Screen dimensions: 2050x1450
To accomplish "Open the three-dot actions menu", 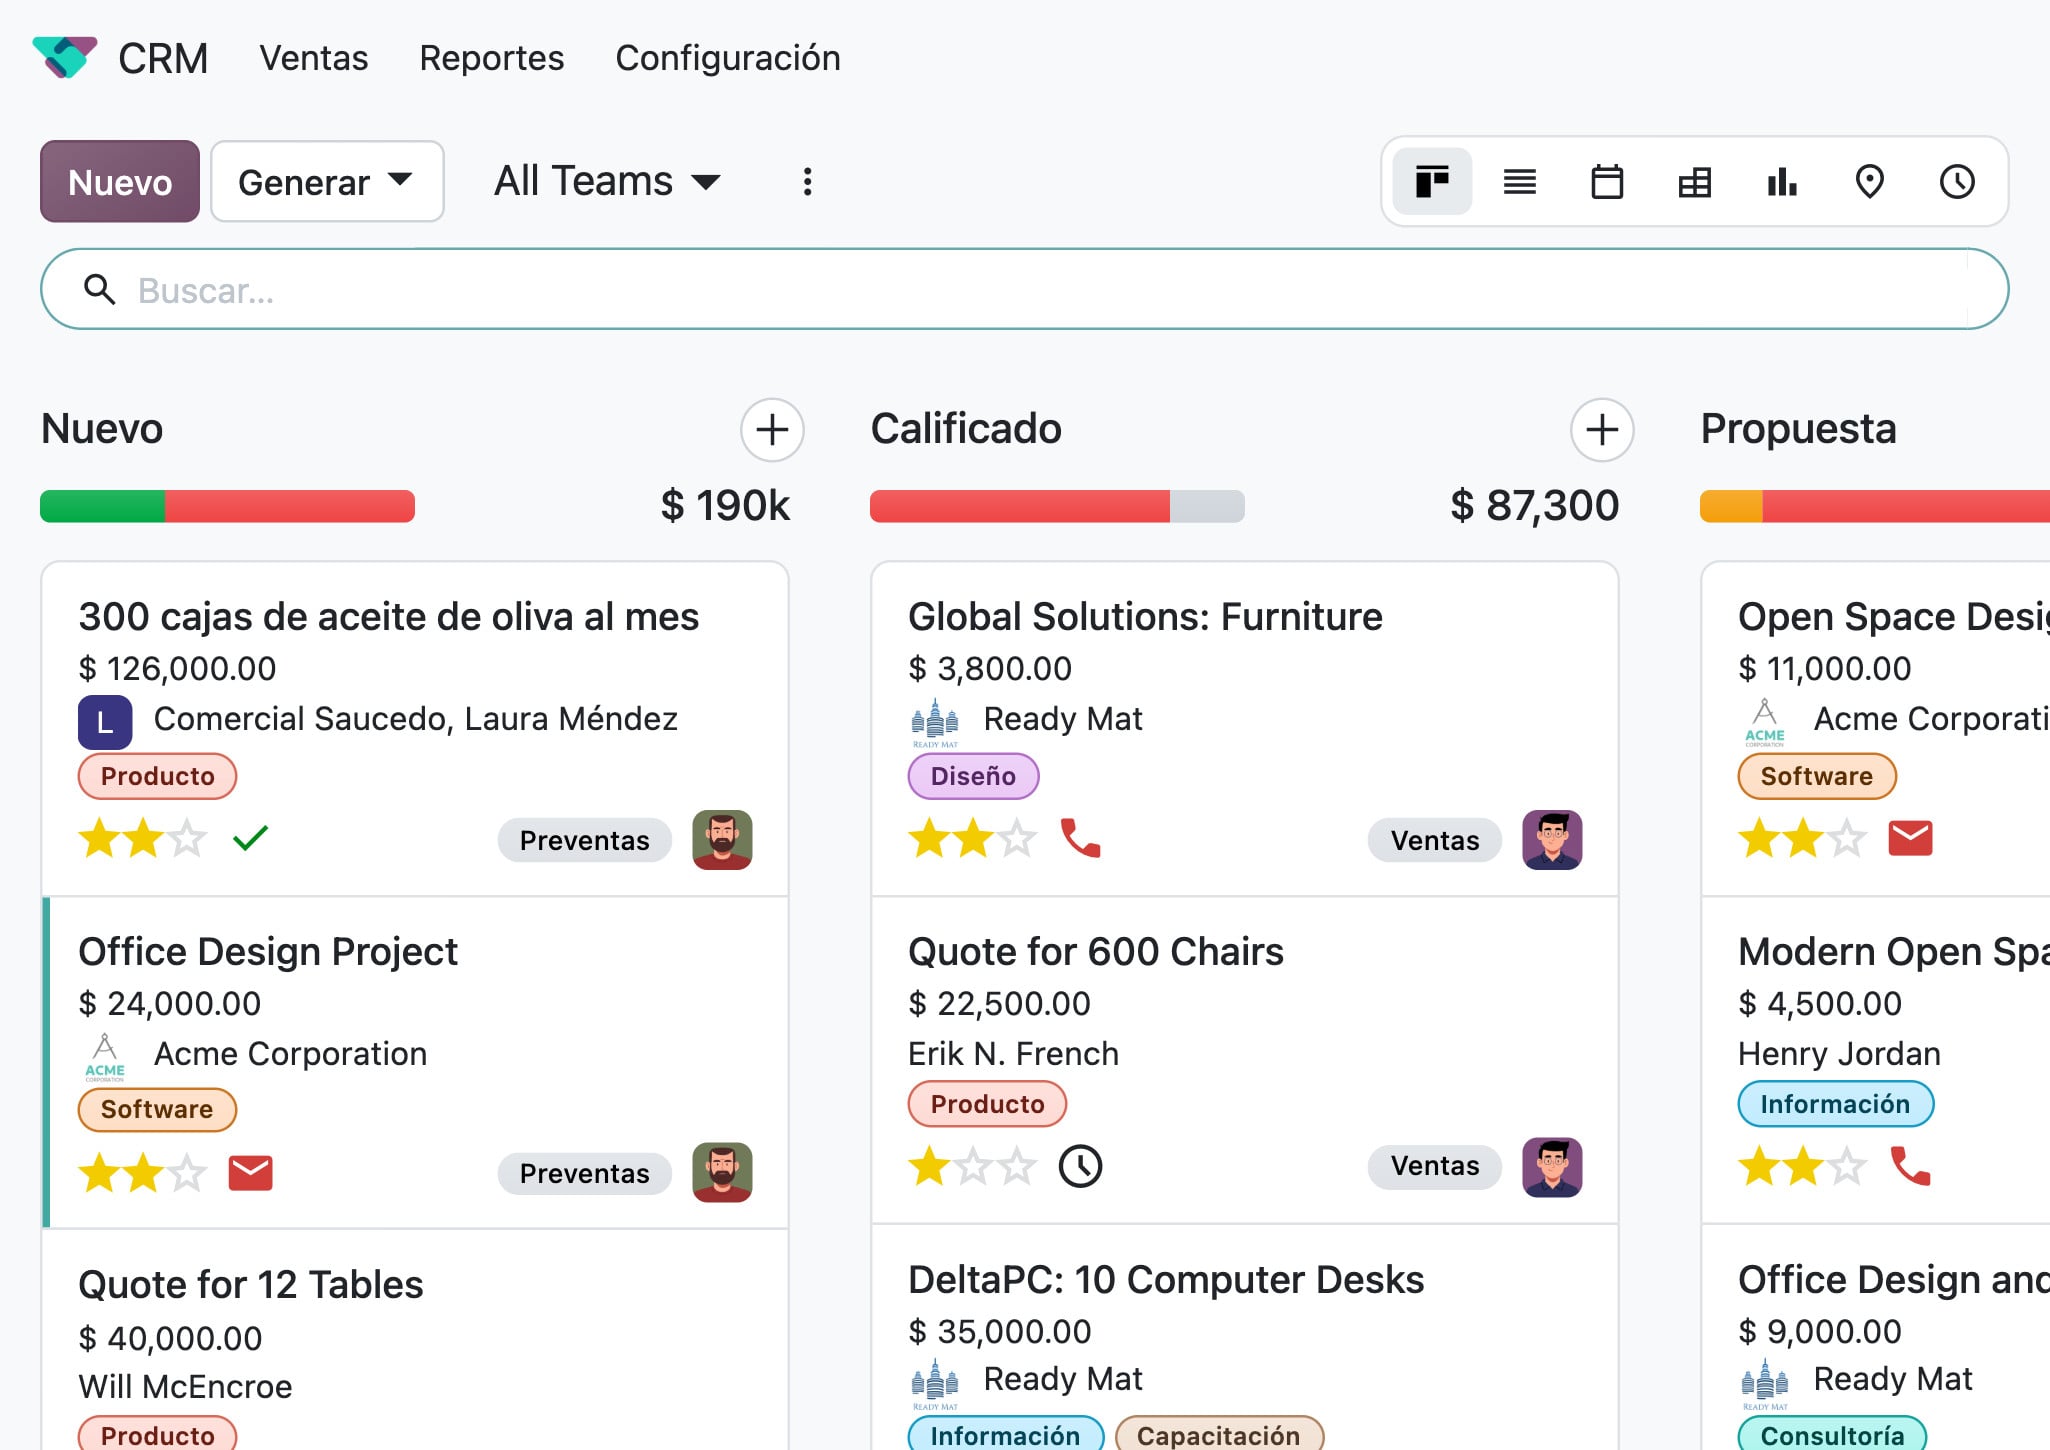I will click(x=807, y=182).
